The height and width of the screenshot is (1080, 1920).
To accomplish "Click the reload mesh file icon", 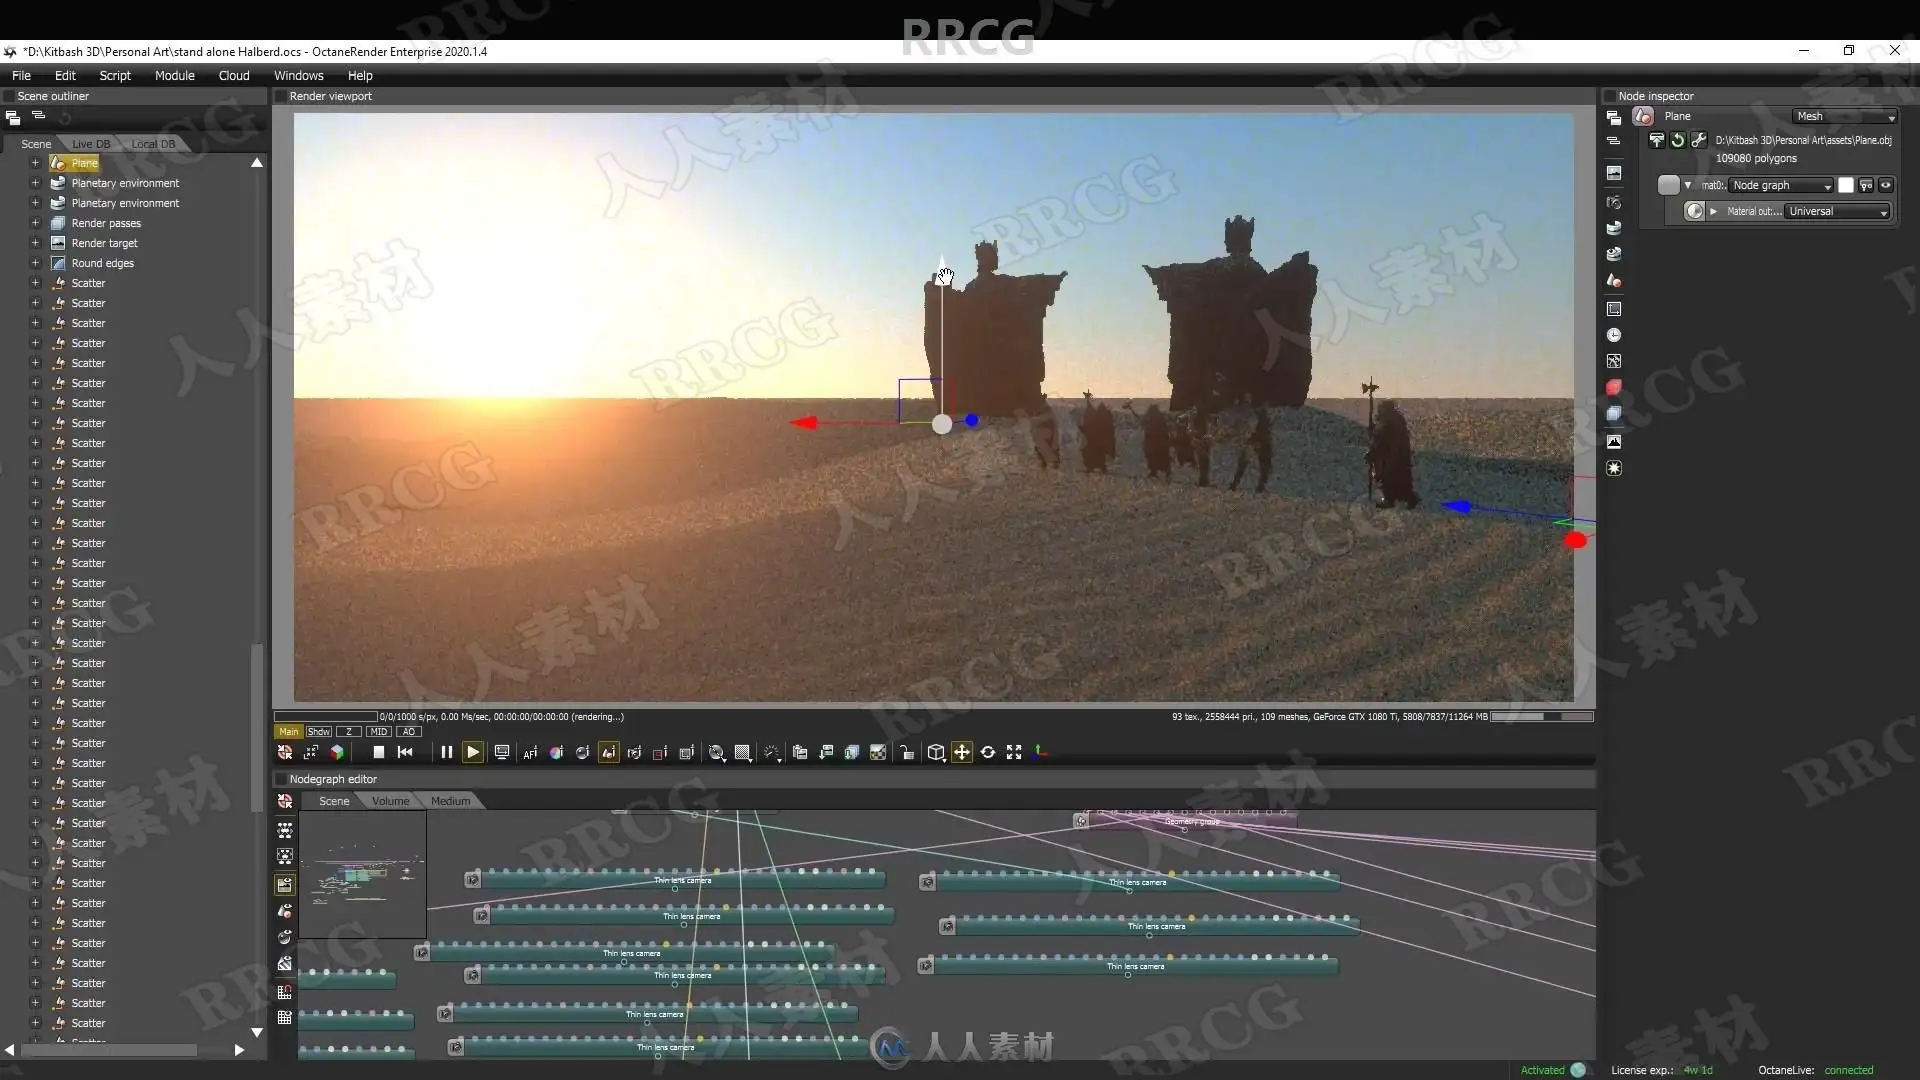I will point(1678,140).
